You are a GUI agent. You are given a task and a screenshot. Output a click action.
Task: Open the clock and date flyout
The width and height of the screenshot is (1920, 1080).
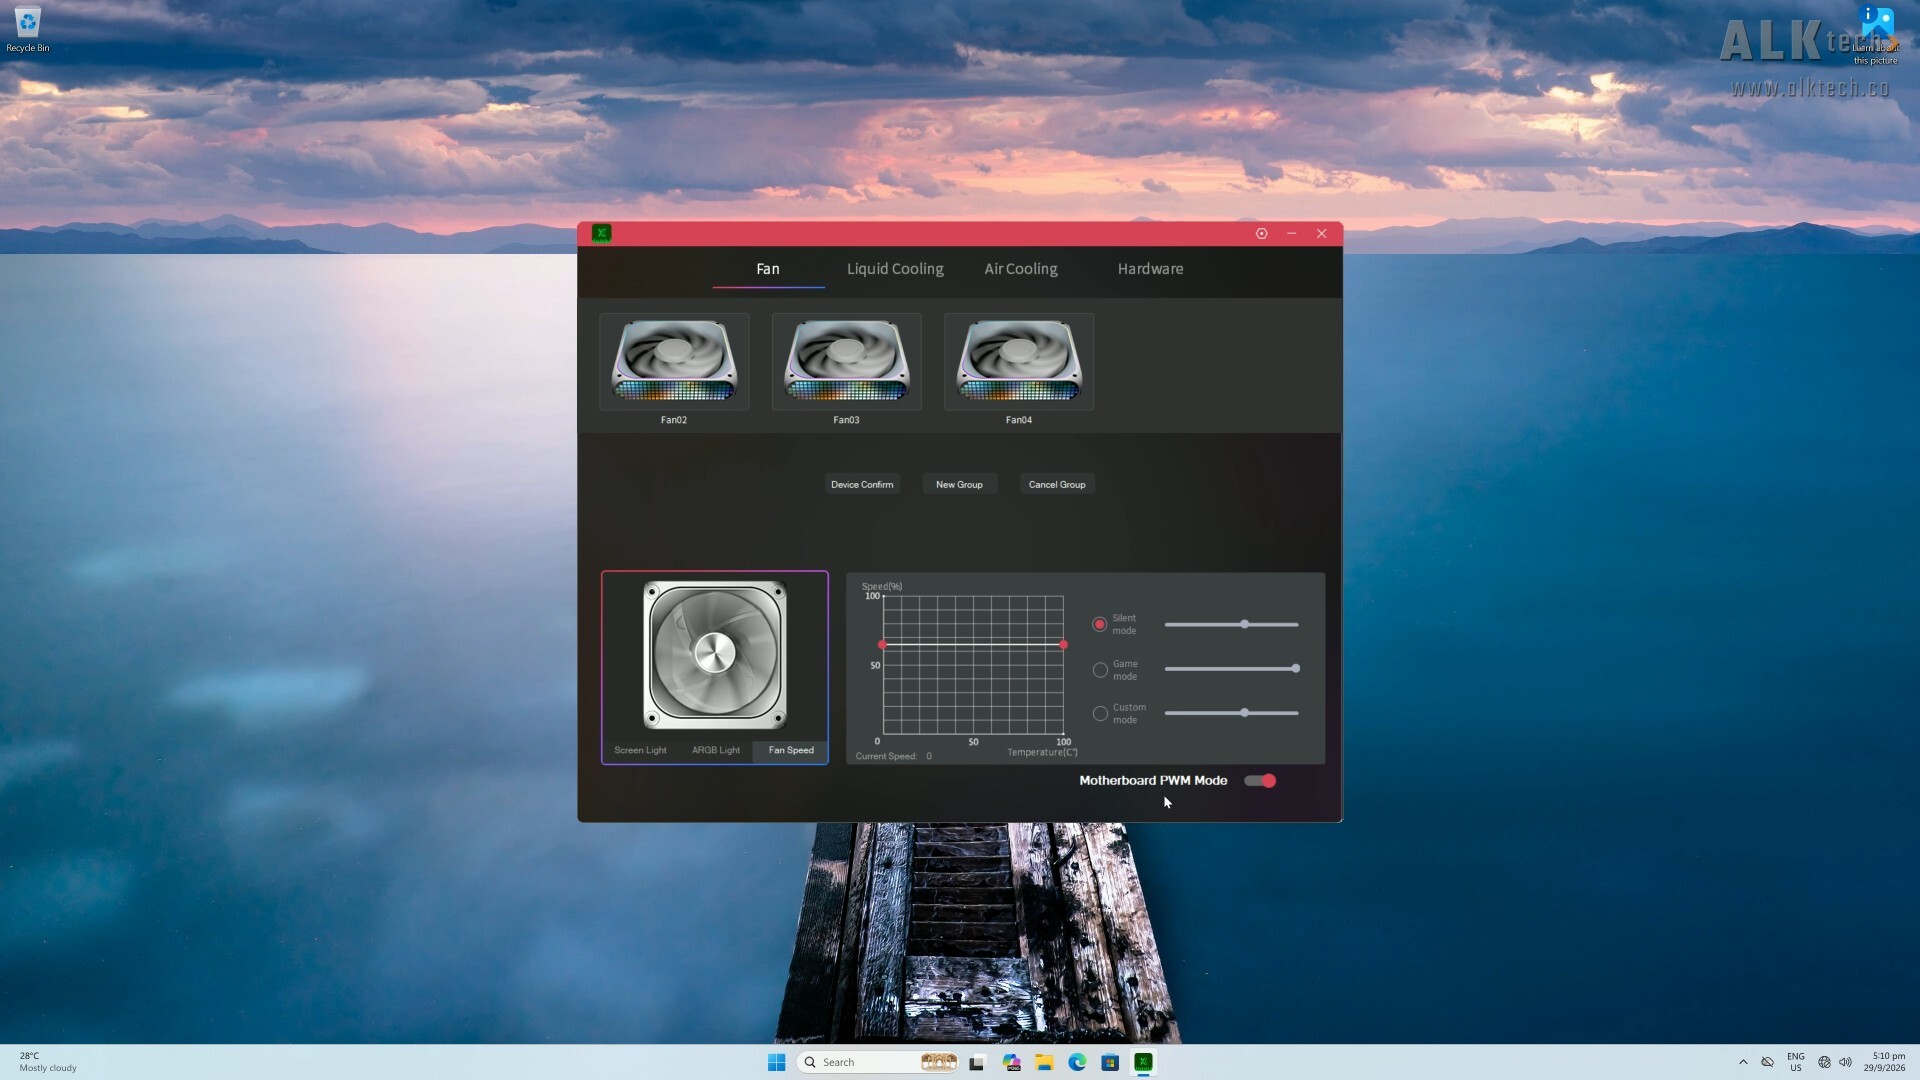coord(1884,1062)
